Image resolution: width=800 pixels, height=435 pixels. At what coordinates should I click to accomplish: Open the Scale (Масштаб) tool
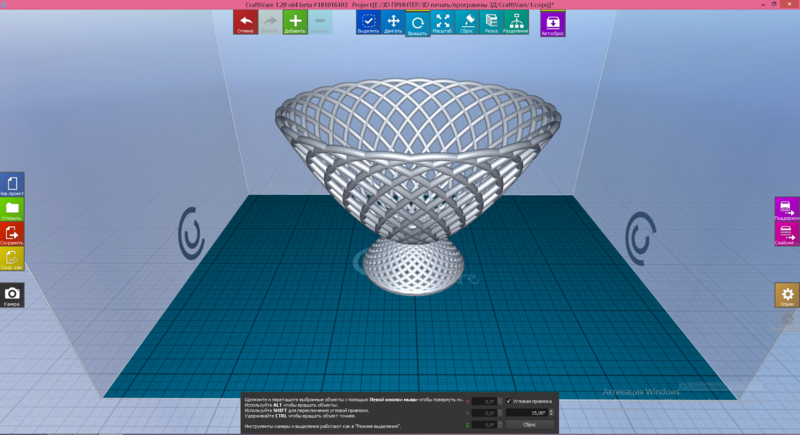tap(442, 22)
